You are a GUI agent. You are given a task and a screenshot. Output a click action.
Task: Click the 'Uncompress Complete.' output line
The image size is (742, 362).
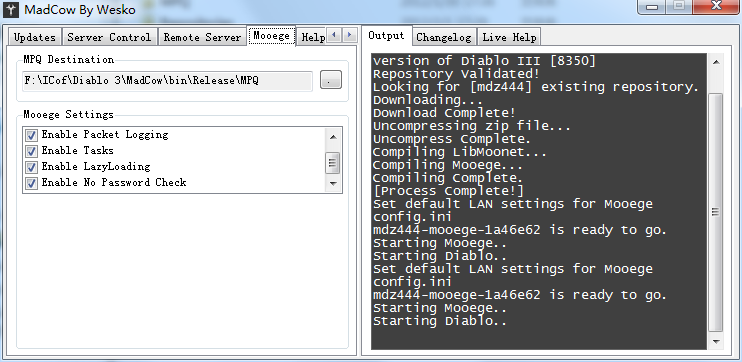452,139
